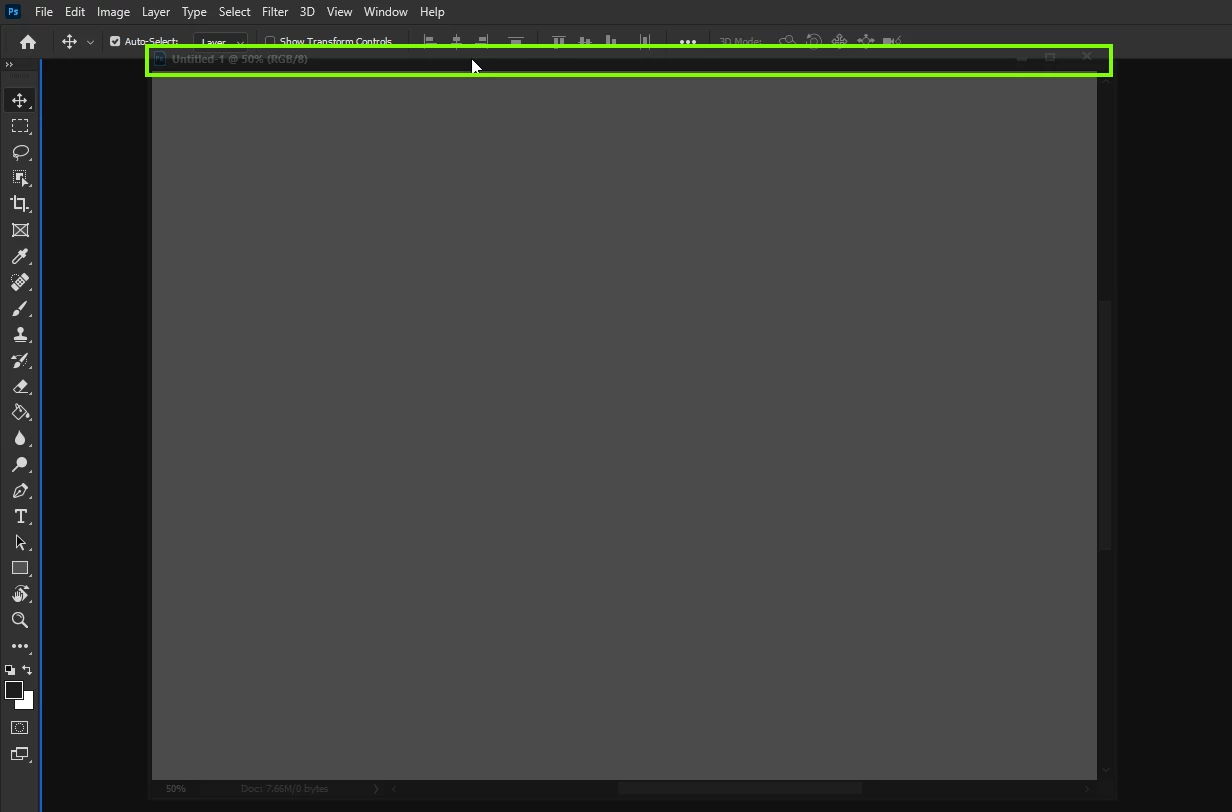Toggle the Auto-Select checkbox
Viewport: 1232px width, 812px height.
pos(115,42)
